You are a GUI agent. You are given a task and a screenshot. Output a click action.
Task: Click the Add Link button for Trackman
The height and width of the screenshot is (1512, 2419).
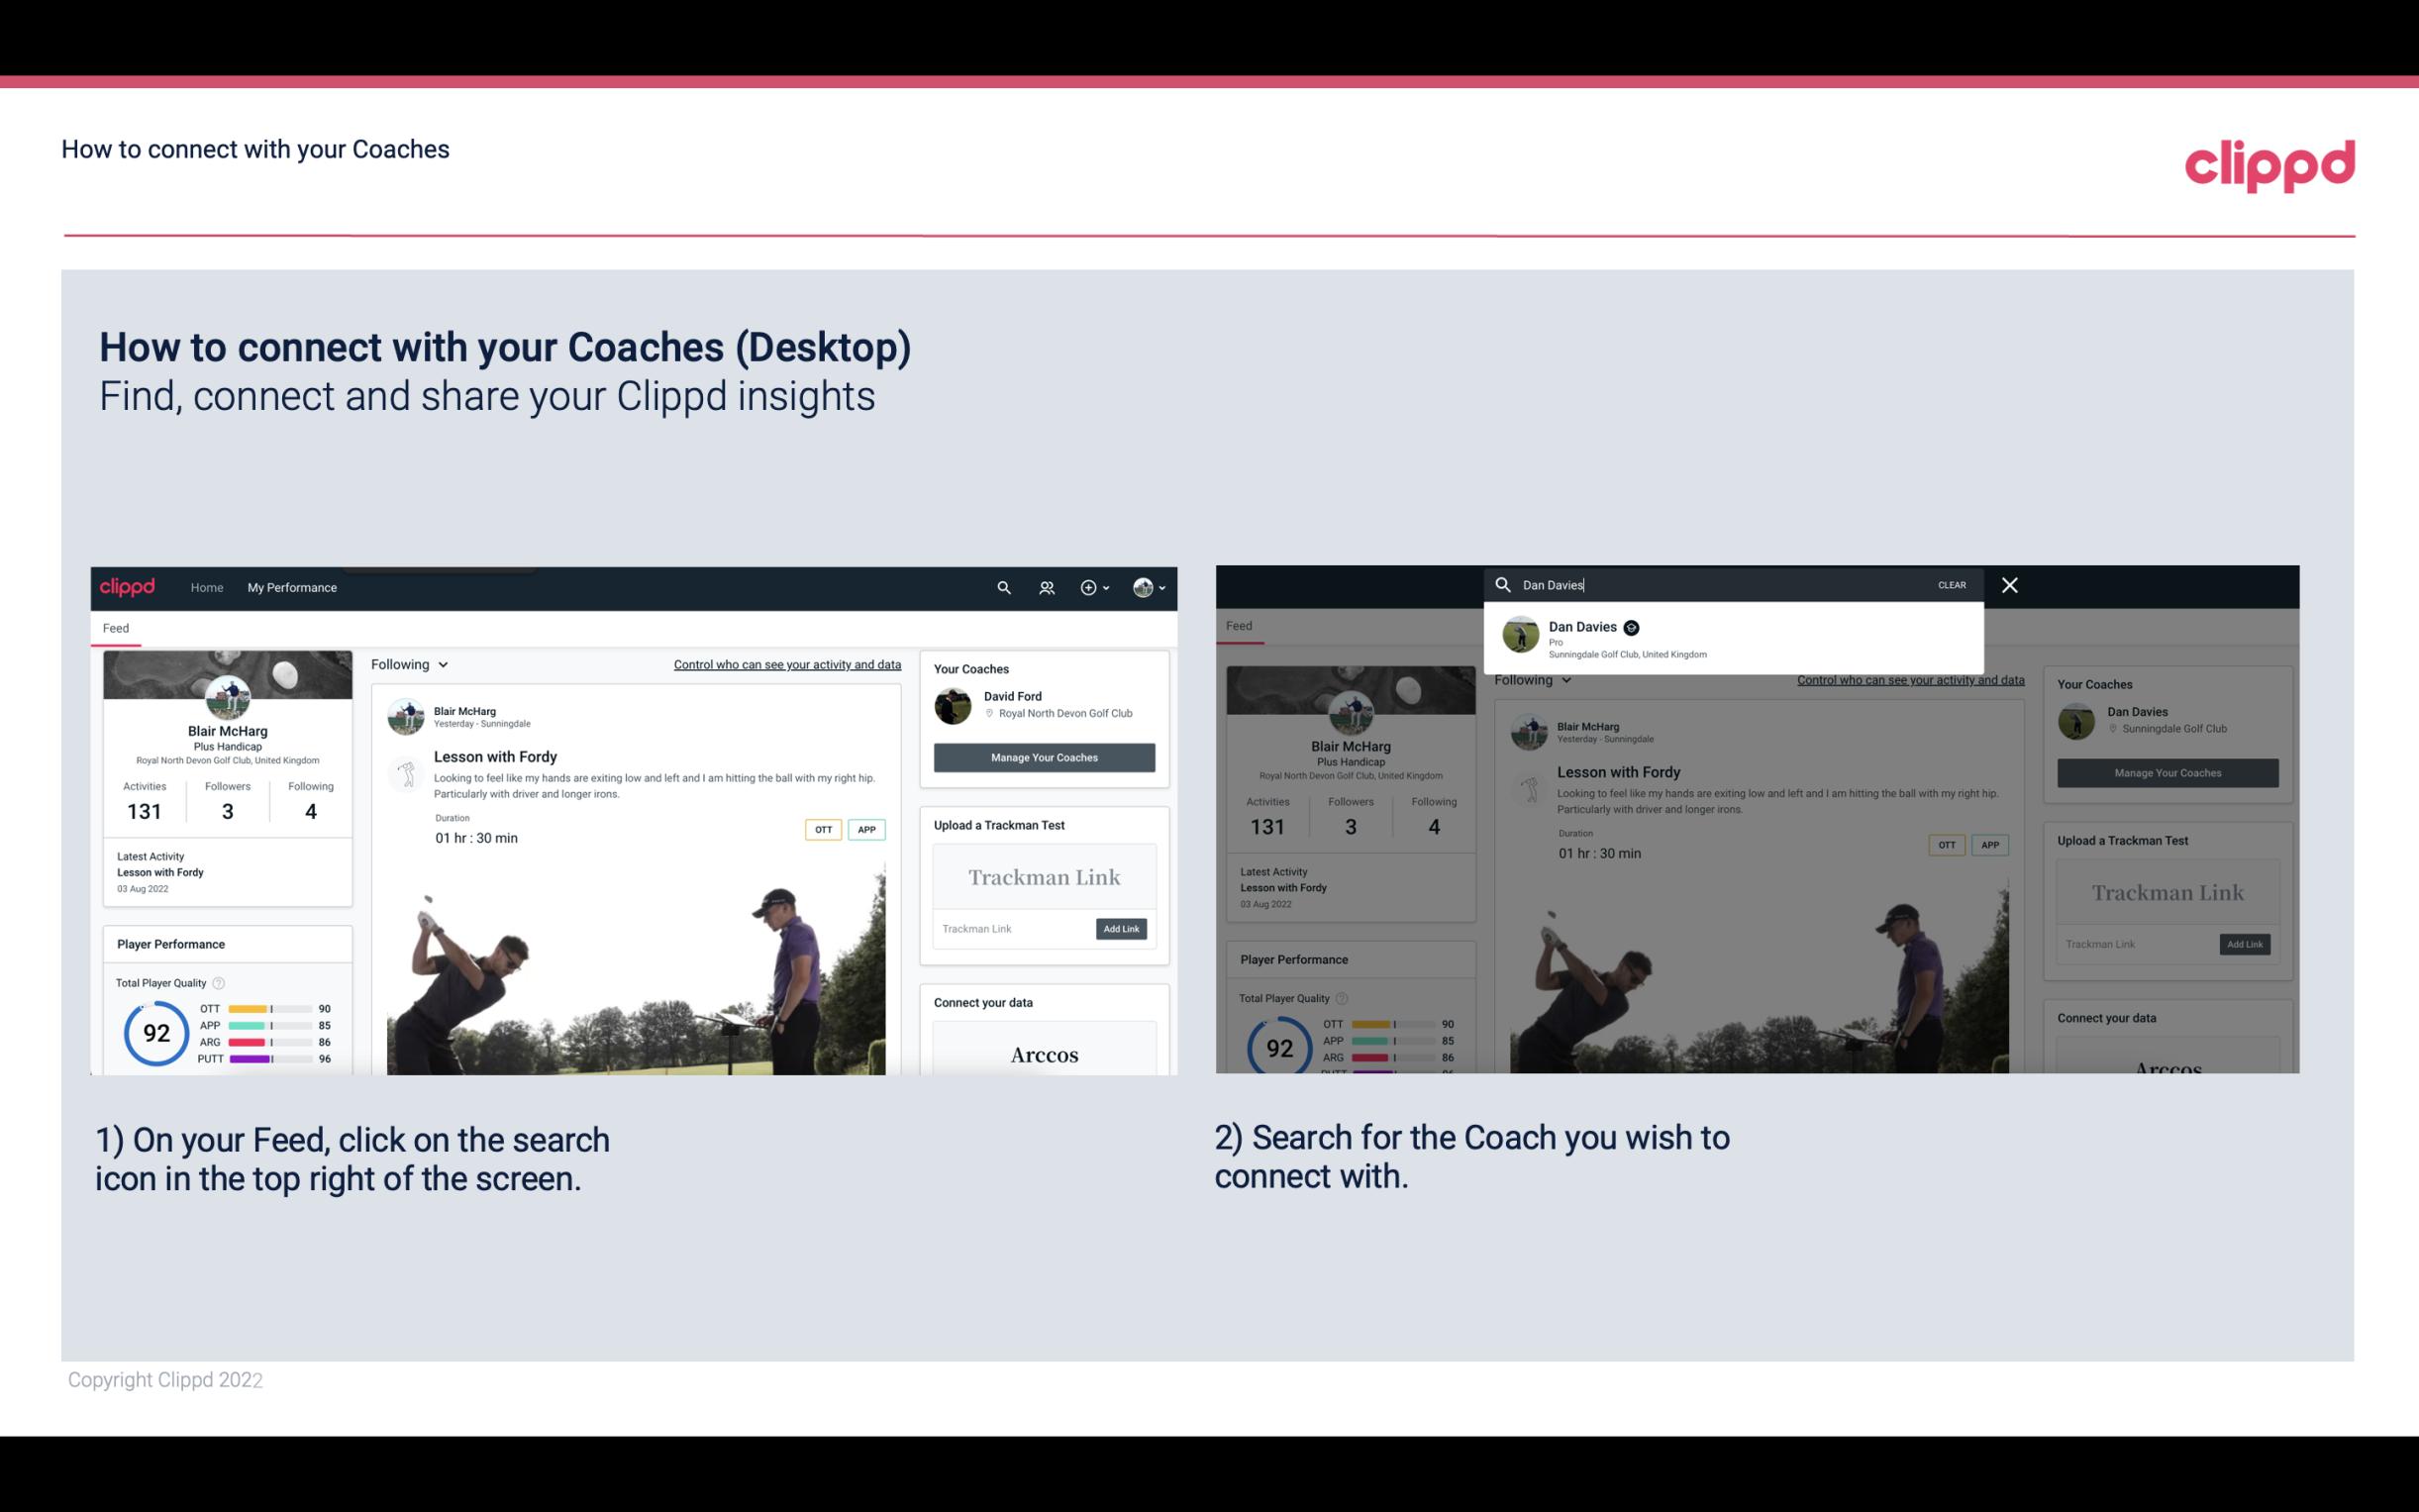pyautogui.click(x=1120, y=929)
